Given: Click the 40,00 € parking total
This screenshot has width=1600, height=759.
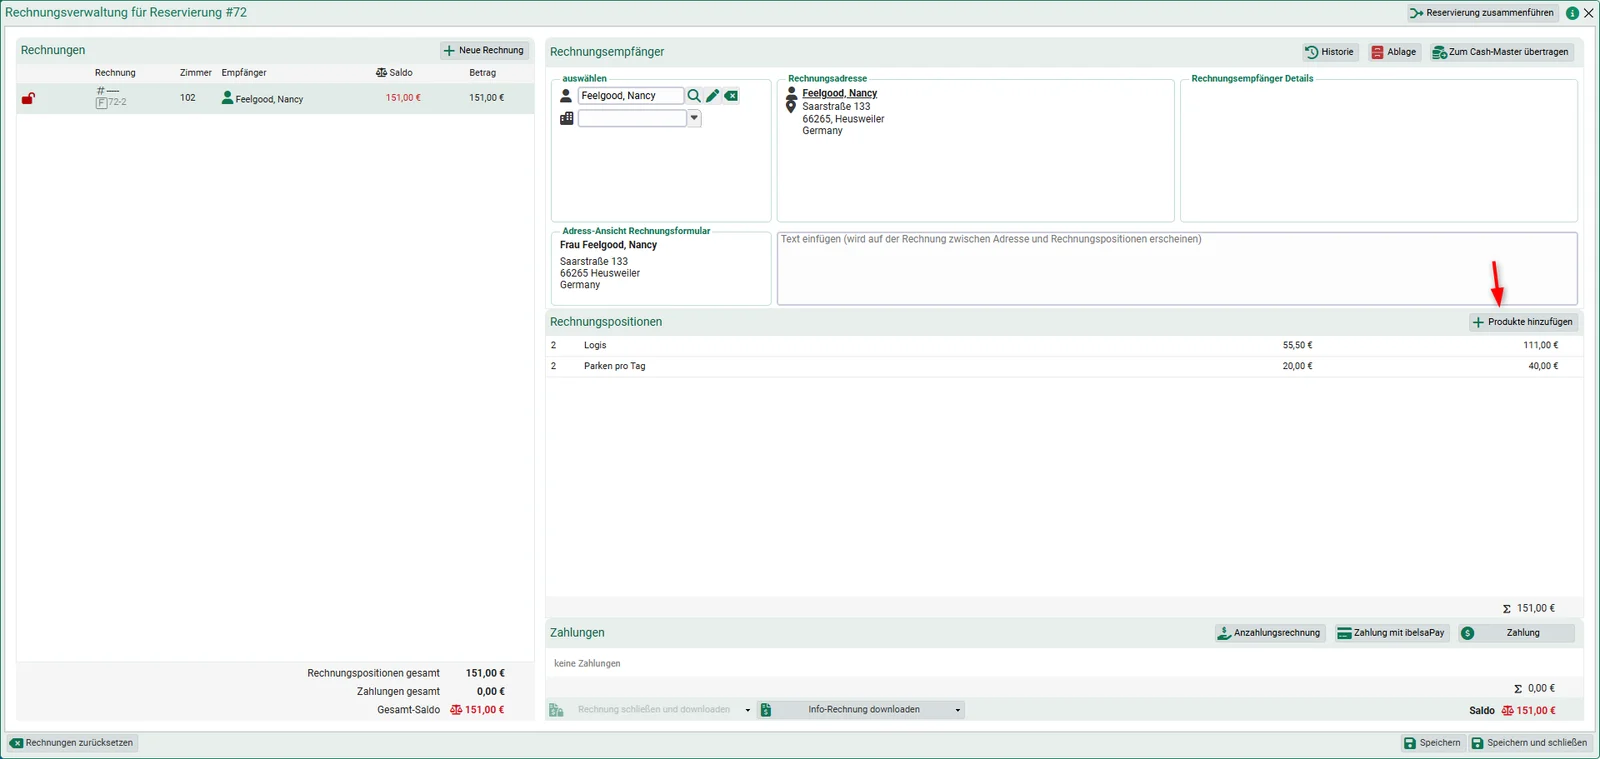Looking at the screenshot, I should coord(1542,366).
